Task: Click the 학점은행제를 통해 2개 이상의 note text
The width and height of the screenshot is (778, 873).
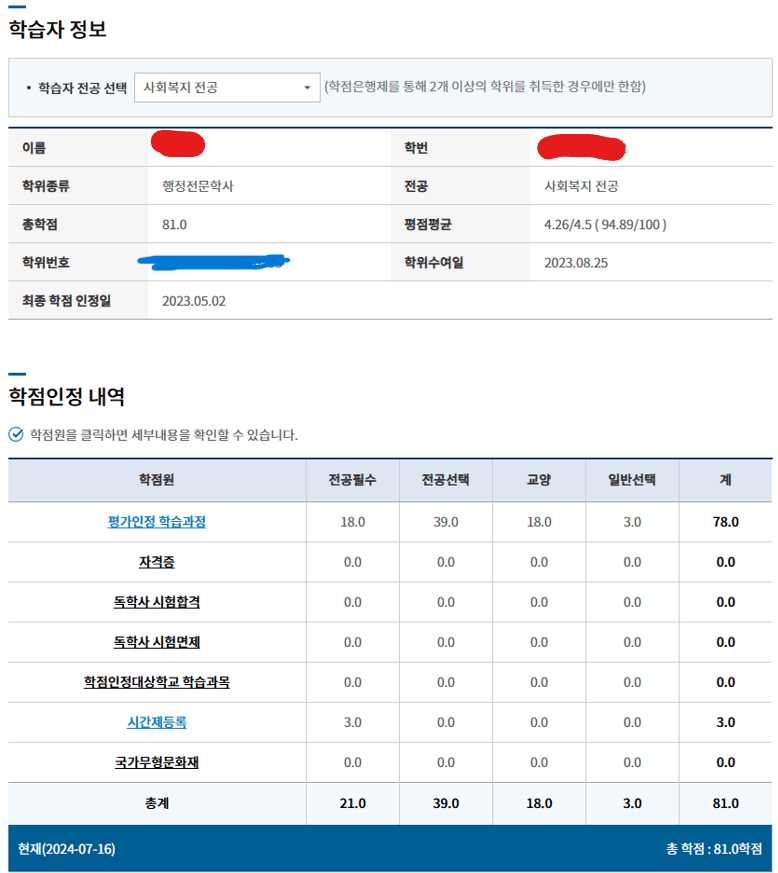Action: pos(485,86)
